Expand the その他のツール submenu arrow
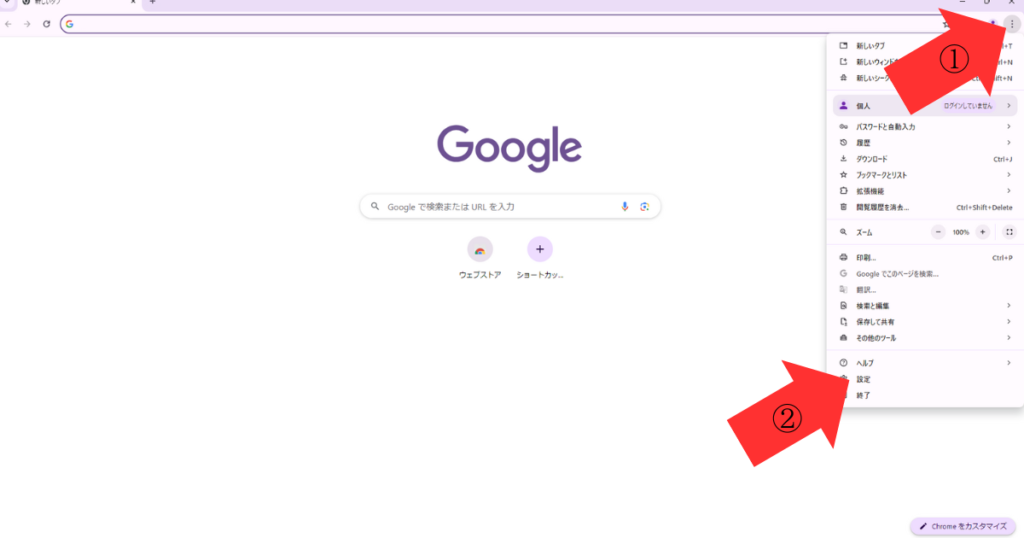The height and width of the screenshot is (538, 1024). click(1009, 338)
